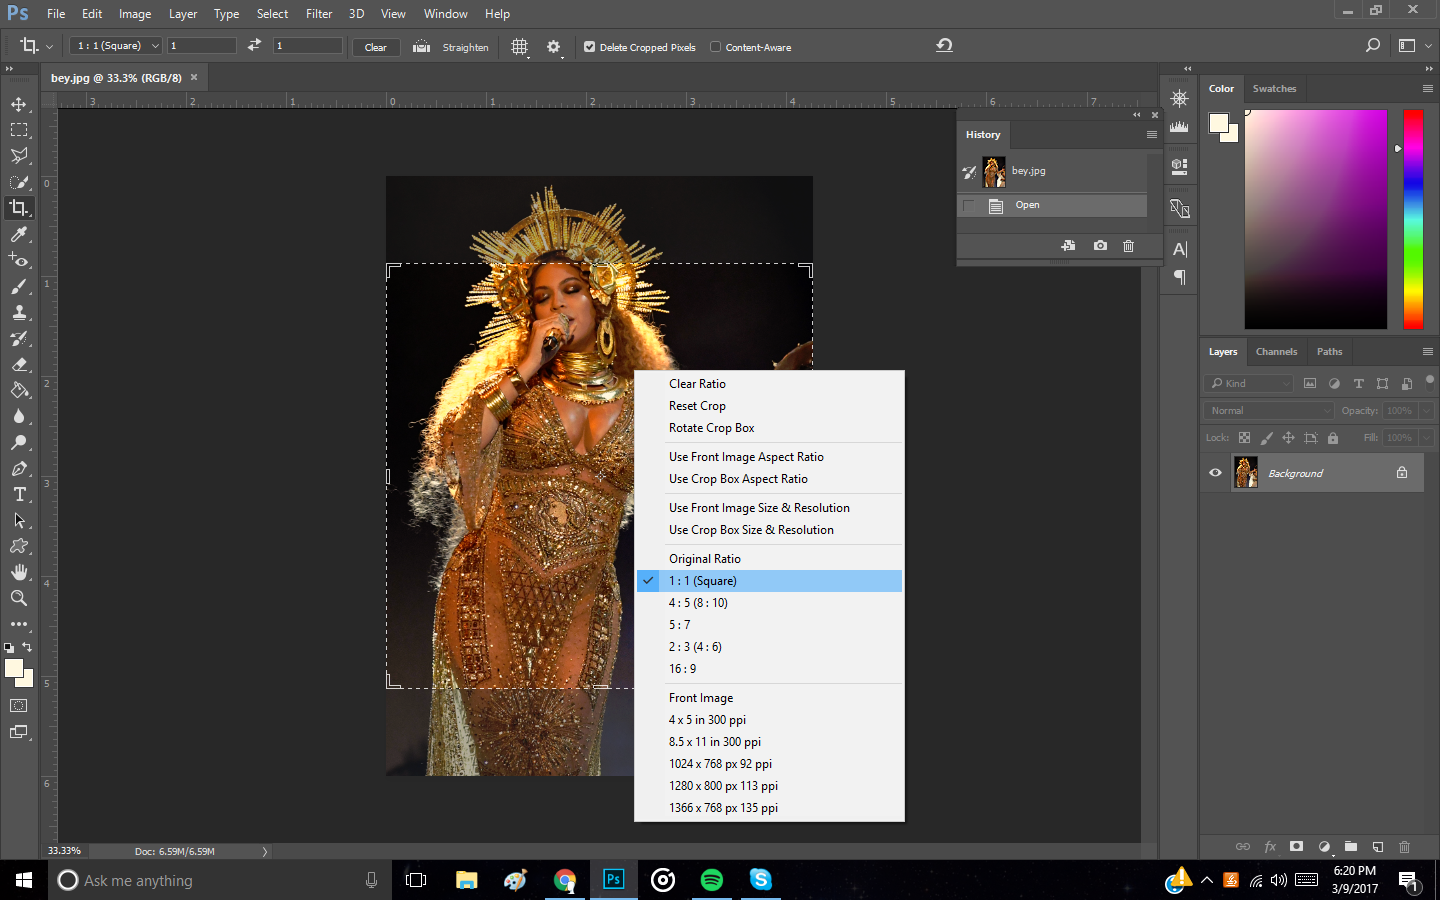Change screen mode icon in toolbox
Screen dimensions: 1440x900
19,732
